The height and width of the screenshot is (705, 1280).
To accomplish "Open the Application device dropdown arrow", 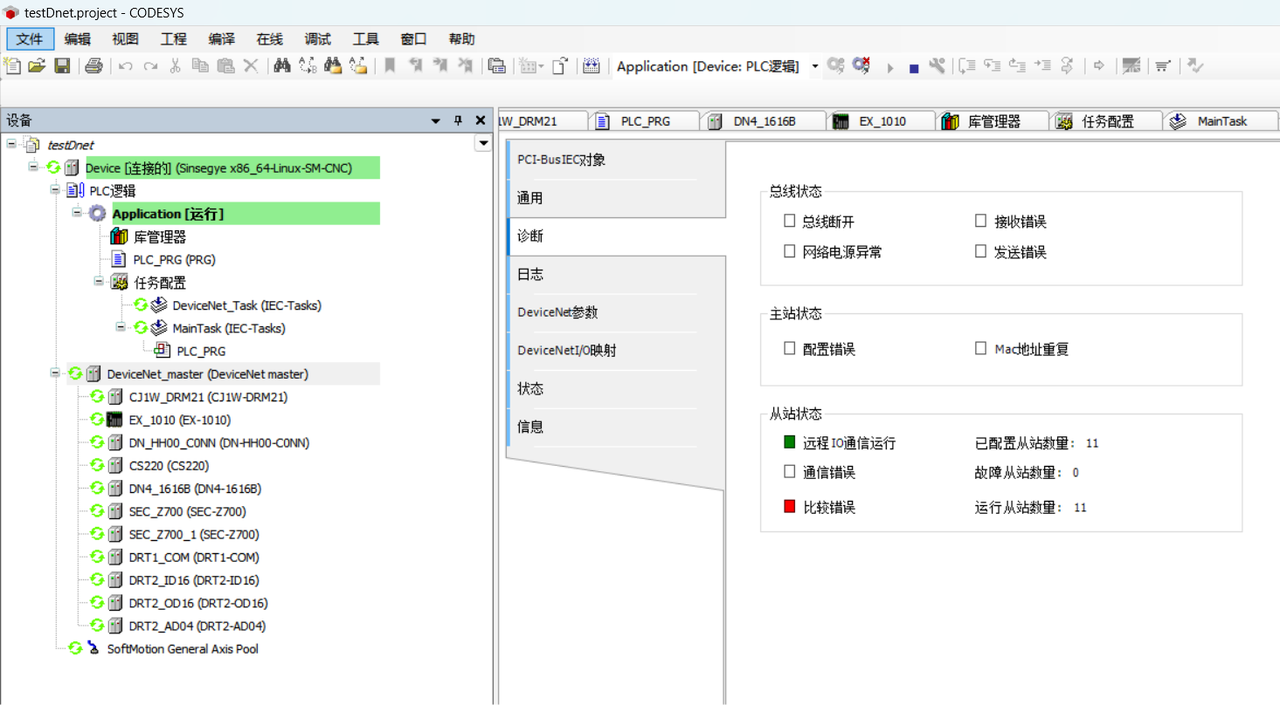I will [815, 67].
